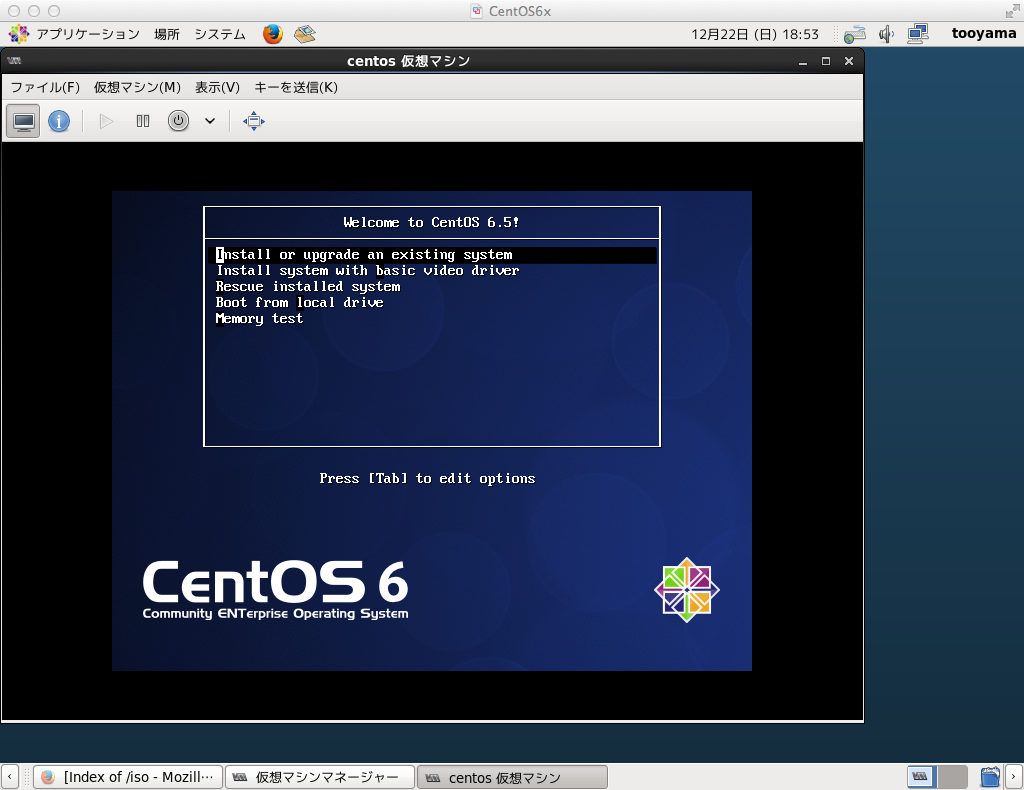Open the 場所 places menu
The image size is (1024, 790).
[x=167, y=34]
